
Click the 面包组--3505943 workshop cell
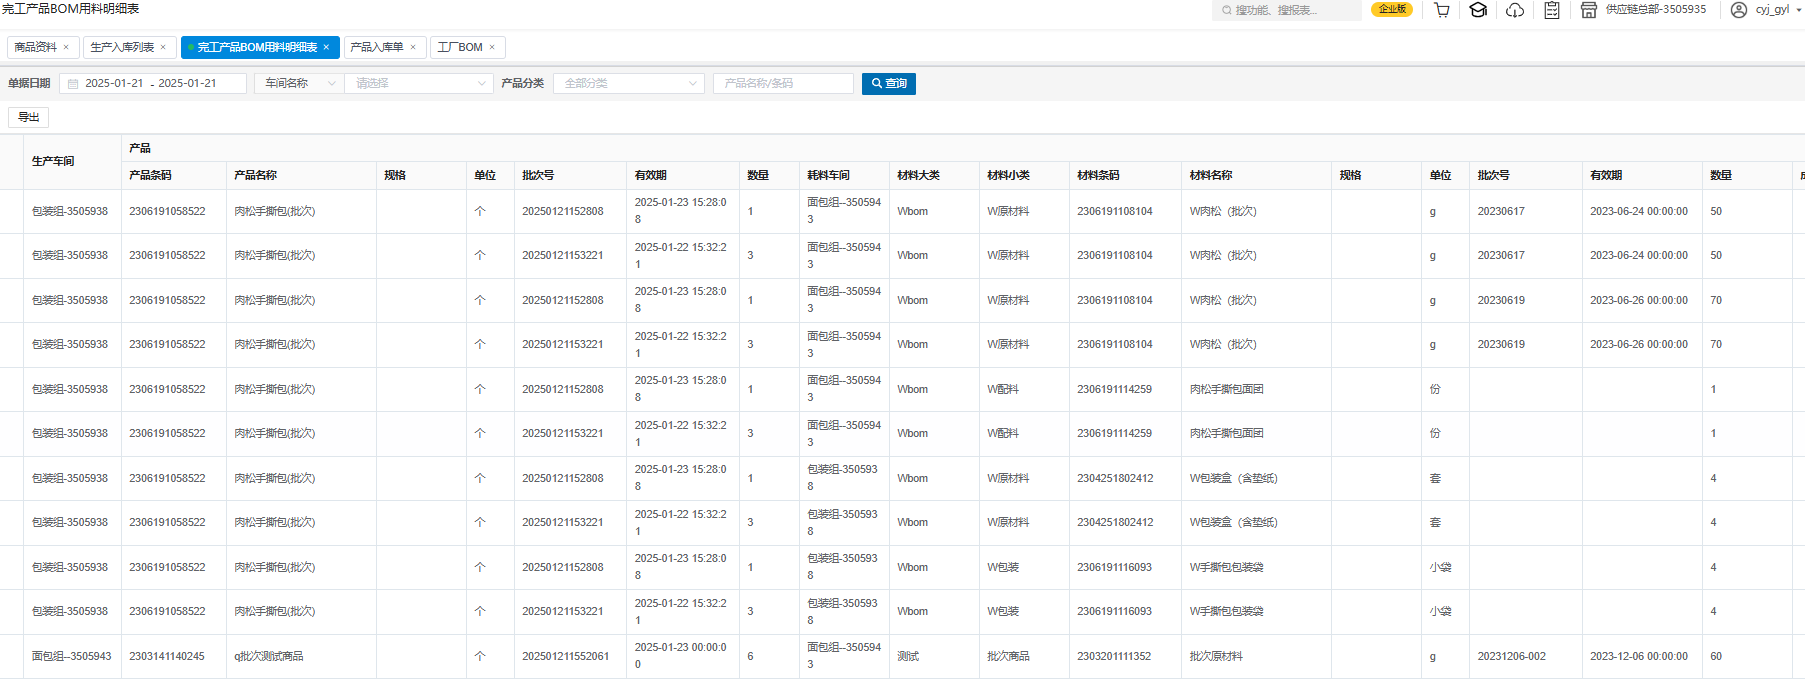click(x=71, y=656)
